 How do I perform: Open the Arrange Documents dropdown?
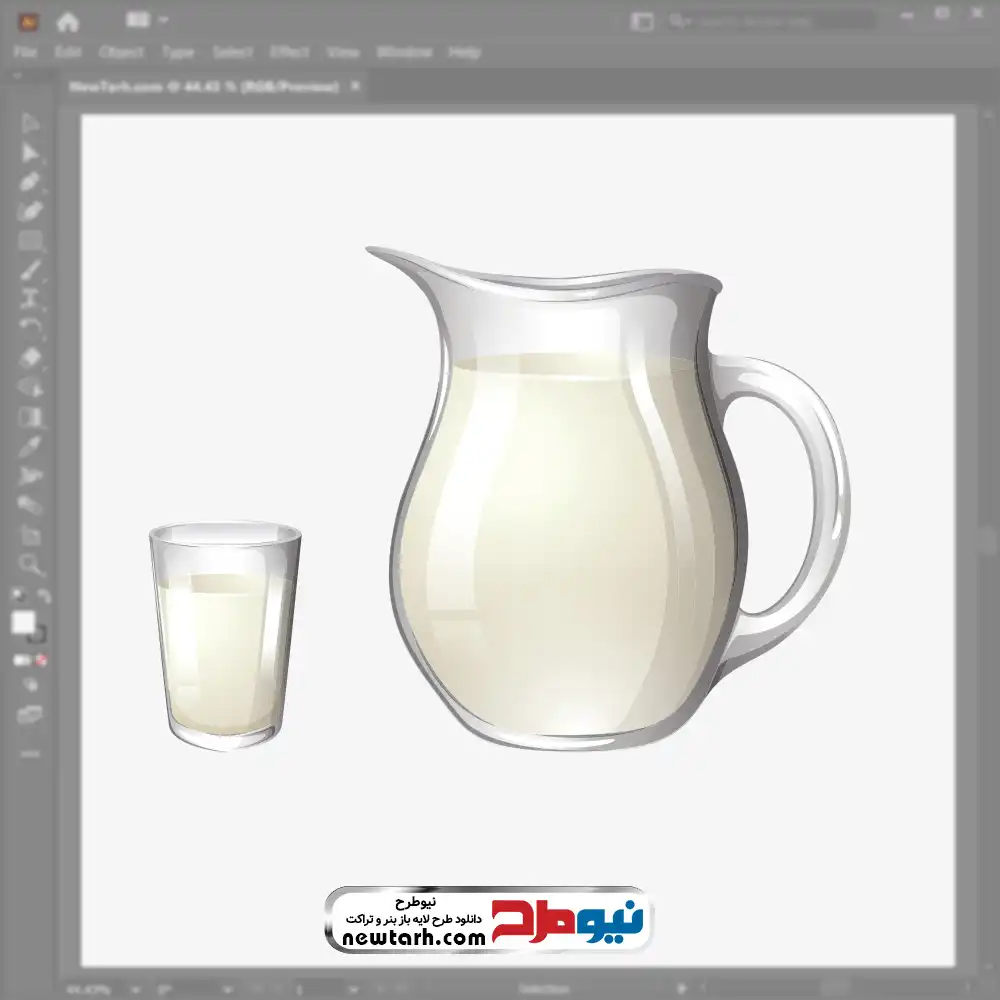pyautogui.click(x=148, y=20)
